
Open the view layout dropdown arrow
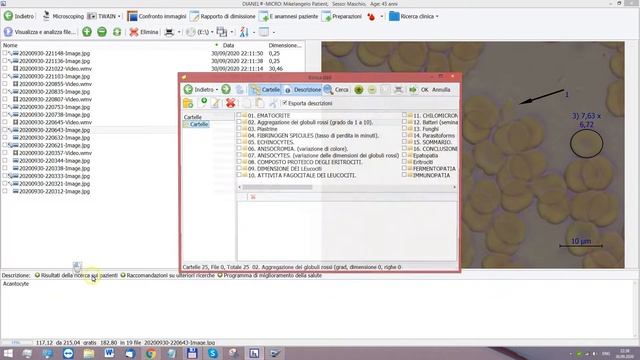click(273, 32)
